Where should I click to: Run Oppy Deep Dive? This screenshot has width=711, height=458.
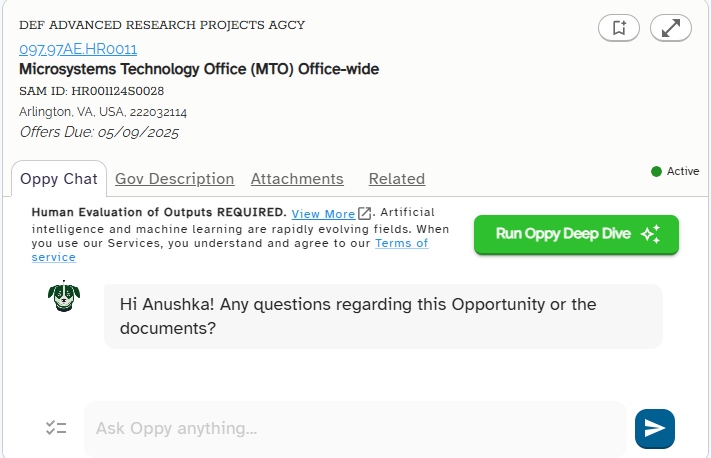coord(576,234)
